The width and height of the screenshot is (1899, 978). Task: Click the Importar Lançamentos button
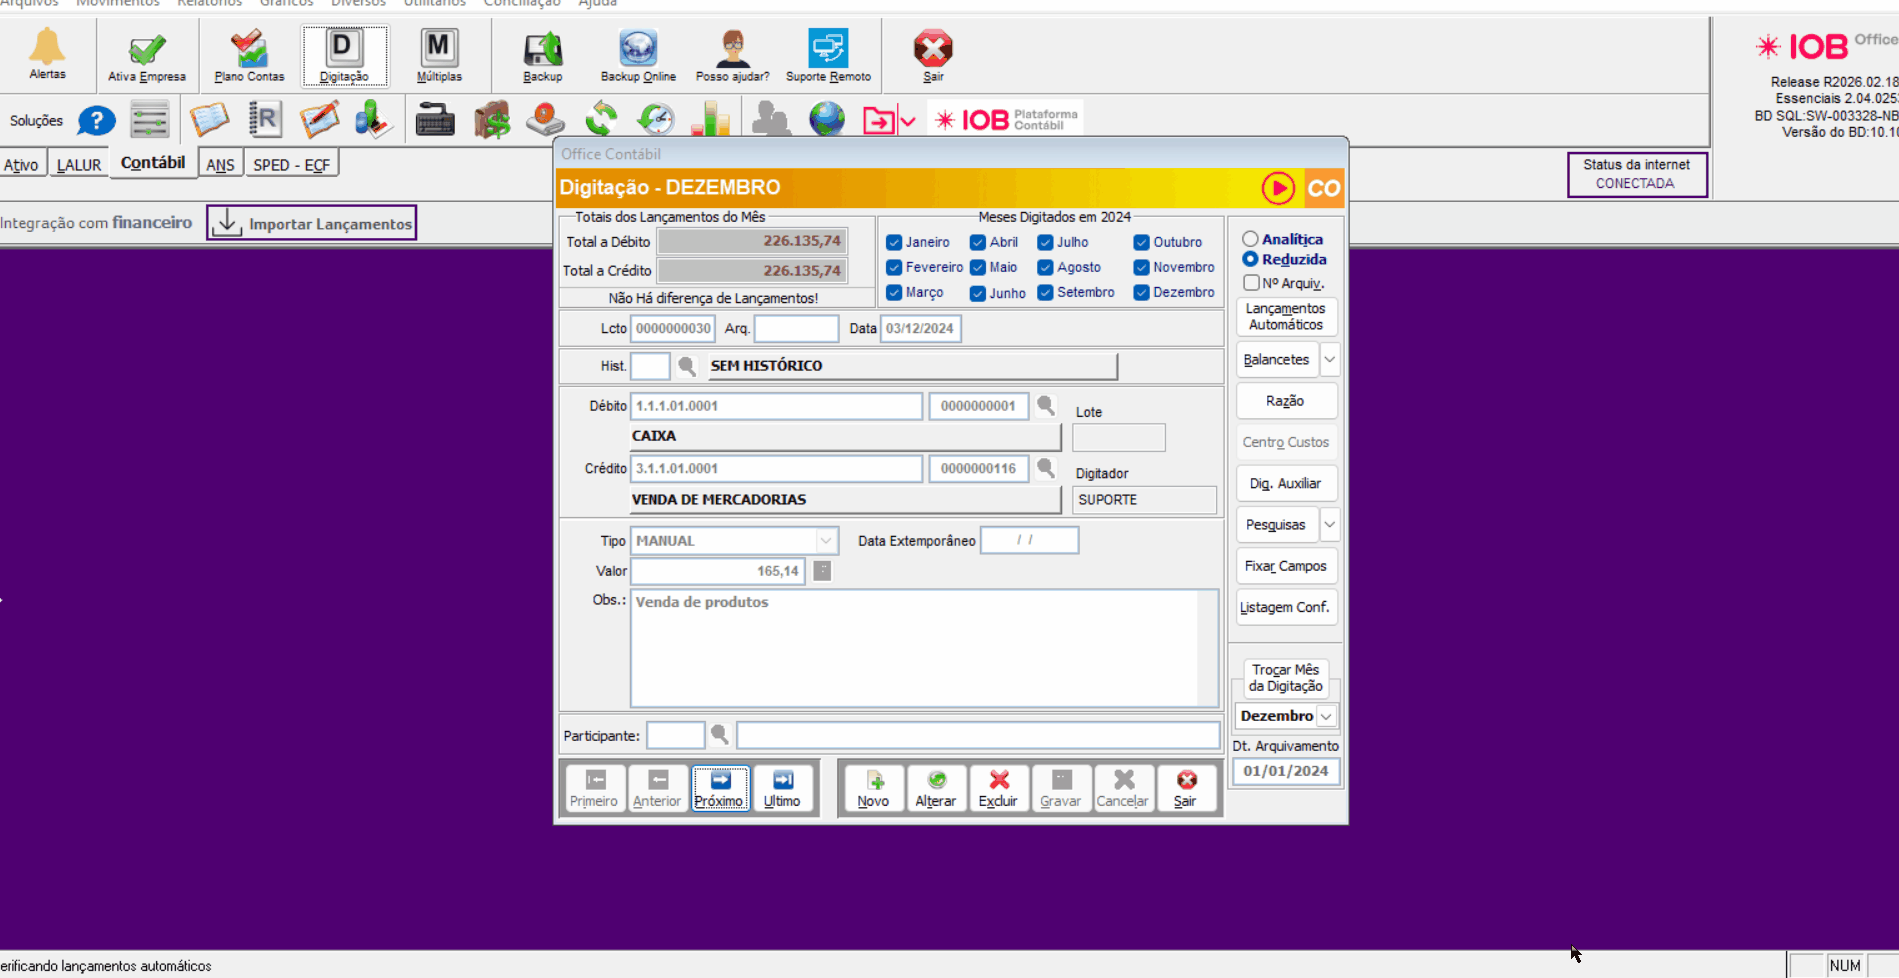312,223
